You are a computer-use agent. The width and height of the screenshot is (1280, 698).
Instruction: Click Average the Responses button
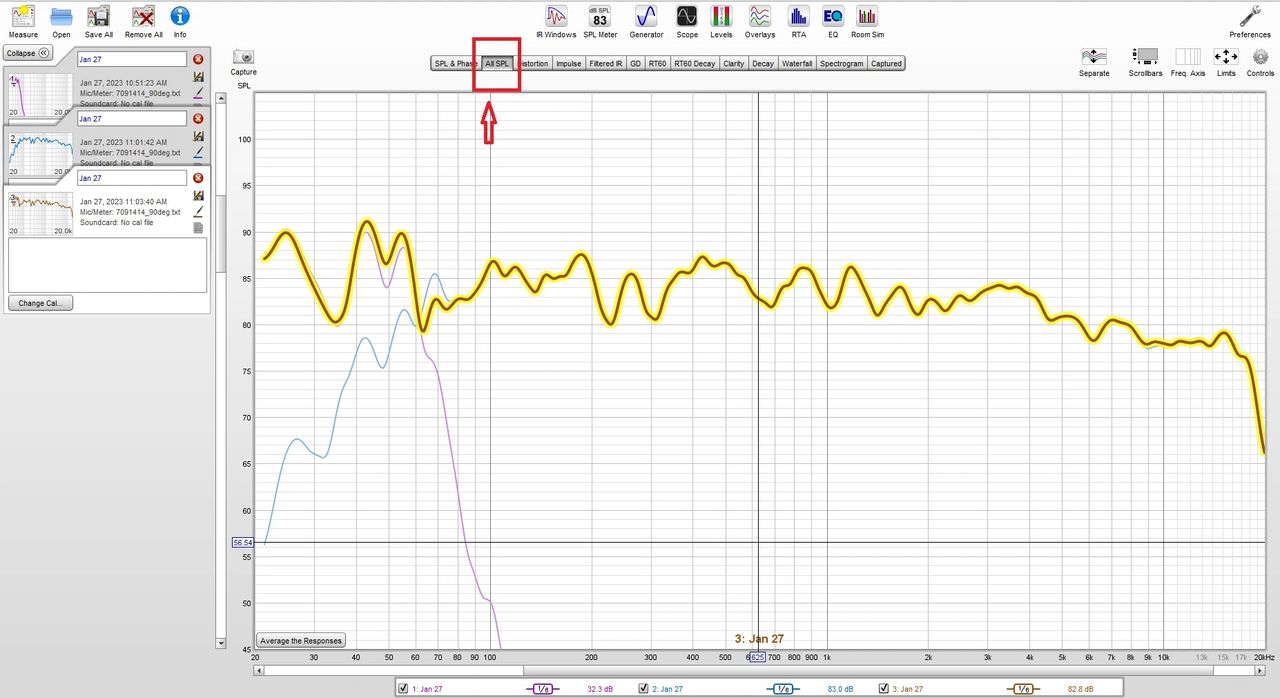point(300,640)
